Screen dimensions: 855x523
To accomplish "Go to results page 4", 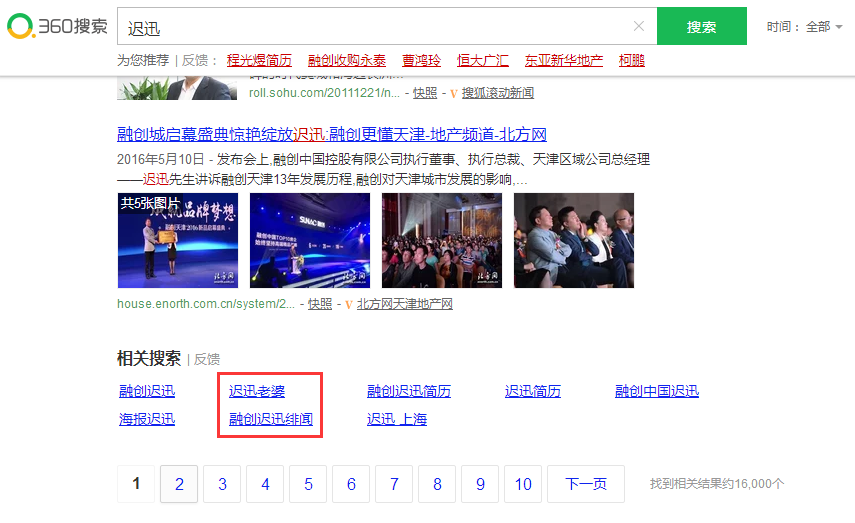I will coord(265,484).
